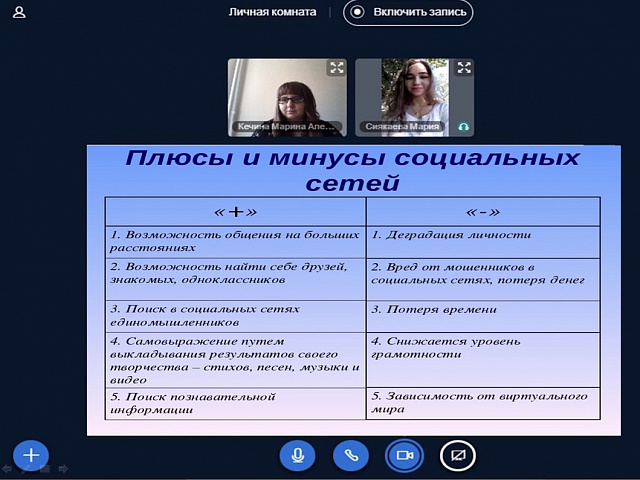Click the green headphones icon
This screenshot has width=640, height=480.
click(x=463, y=127)
